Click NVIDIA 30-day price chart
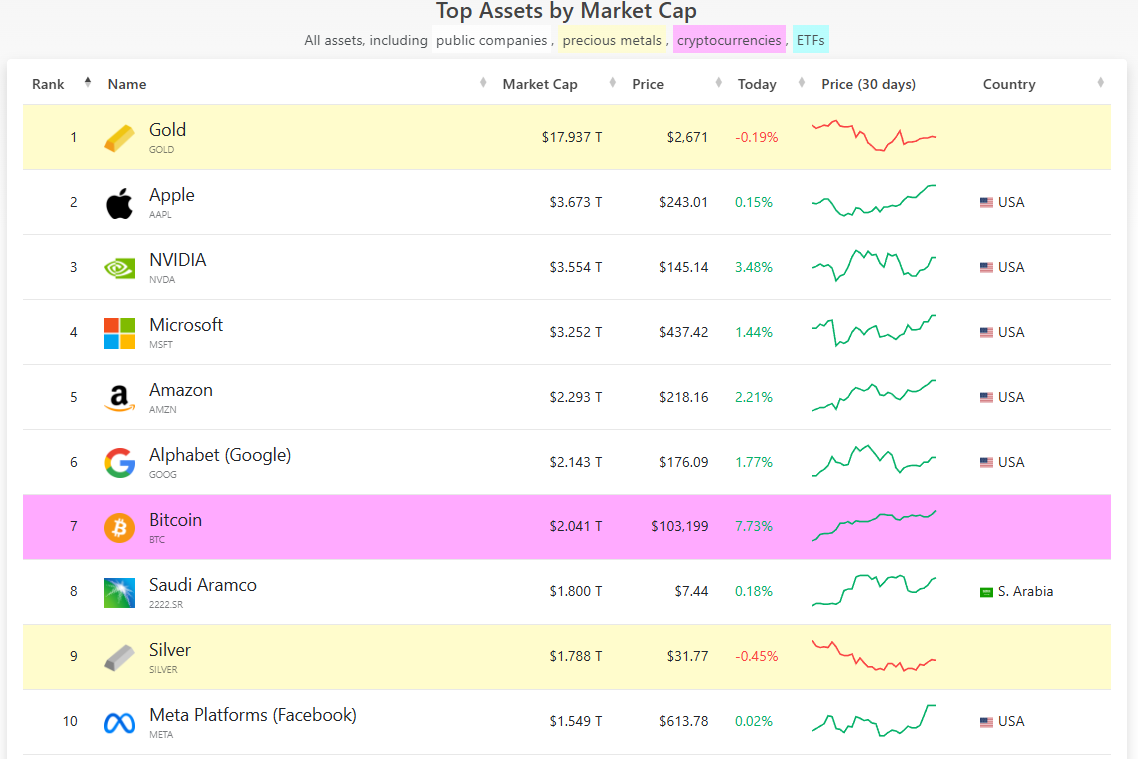 coord(874,266)
